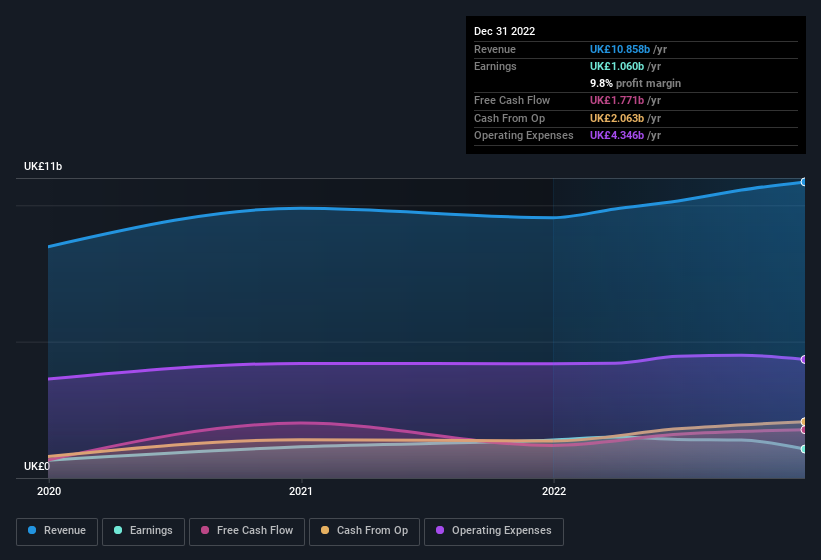Click the UK£4.346b operating expenses value
Screen dimensions: 821x560
coord(617,135)
